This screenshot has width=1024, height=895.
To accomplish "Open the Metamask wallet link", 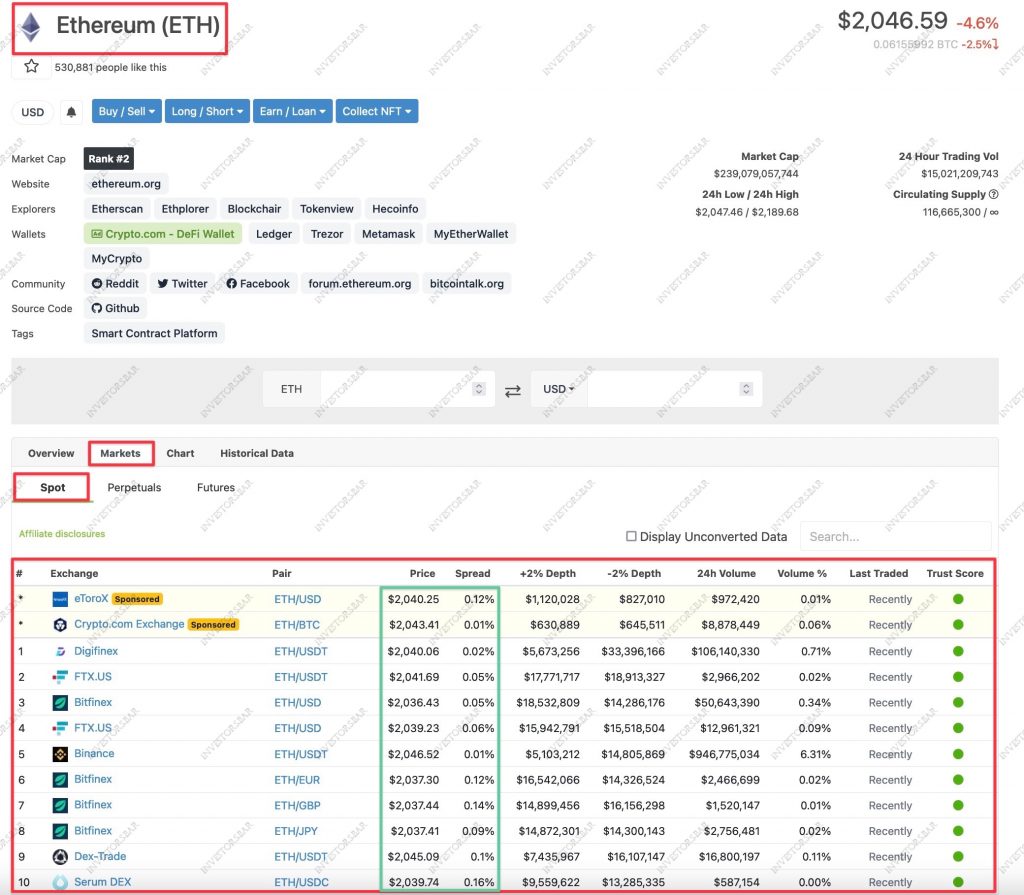I will [x=389, y=234].
